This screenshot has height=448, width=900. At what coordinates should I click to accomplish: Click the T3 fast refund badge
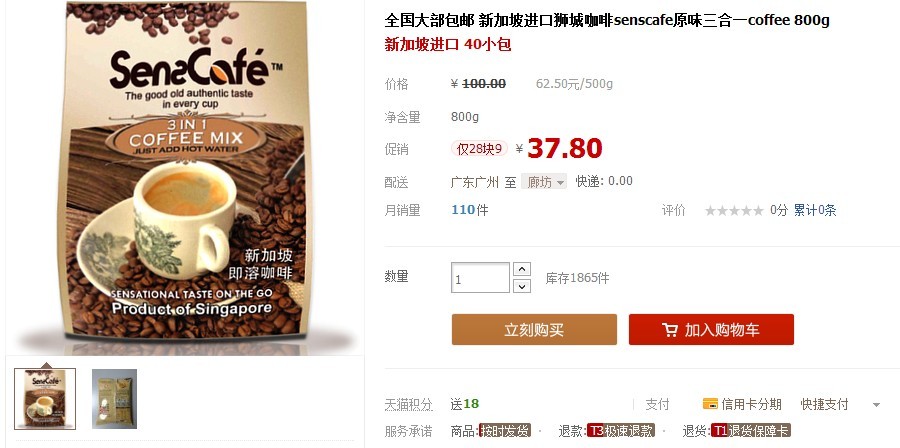point(621,431)
